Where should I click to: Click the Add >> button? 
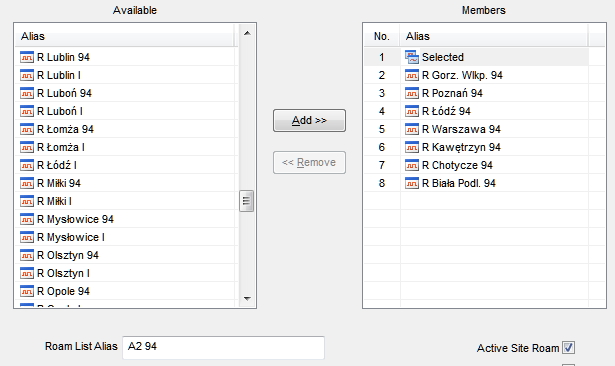tap(309, 120)
